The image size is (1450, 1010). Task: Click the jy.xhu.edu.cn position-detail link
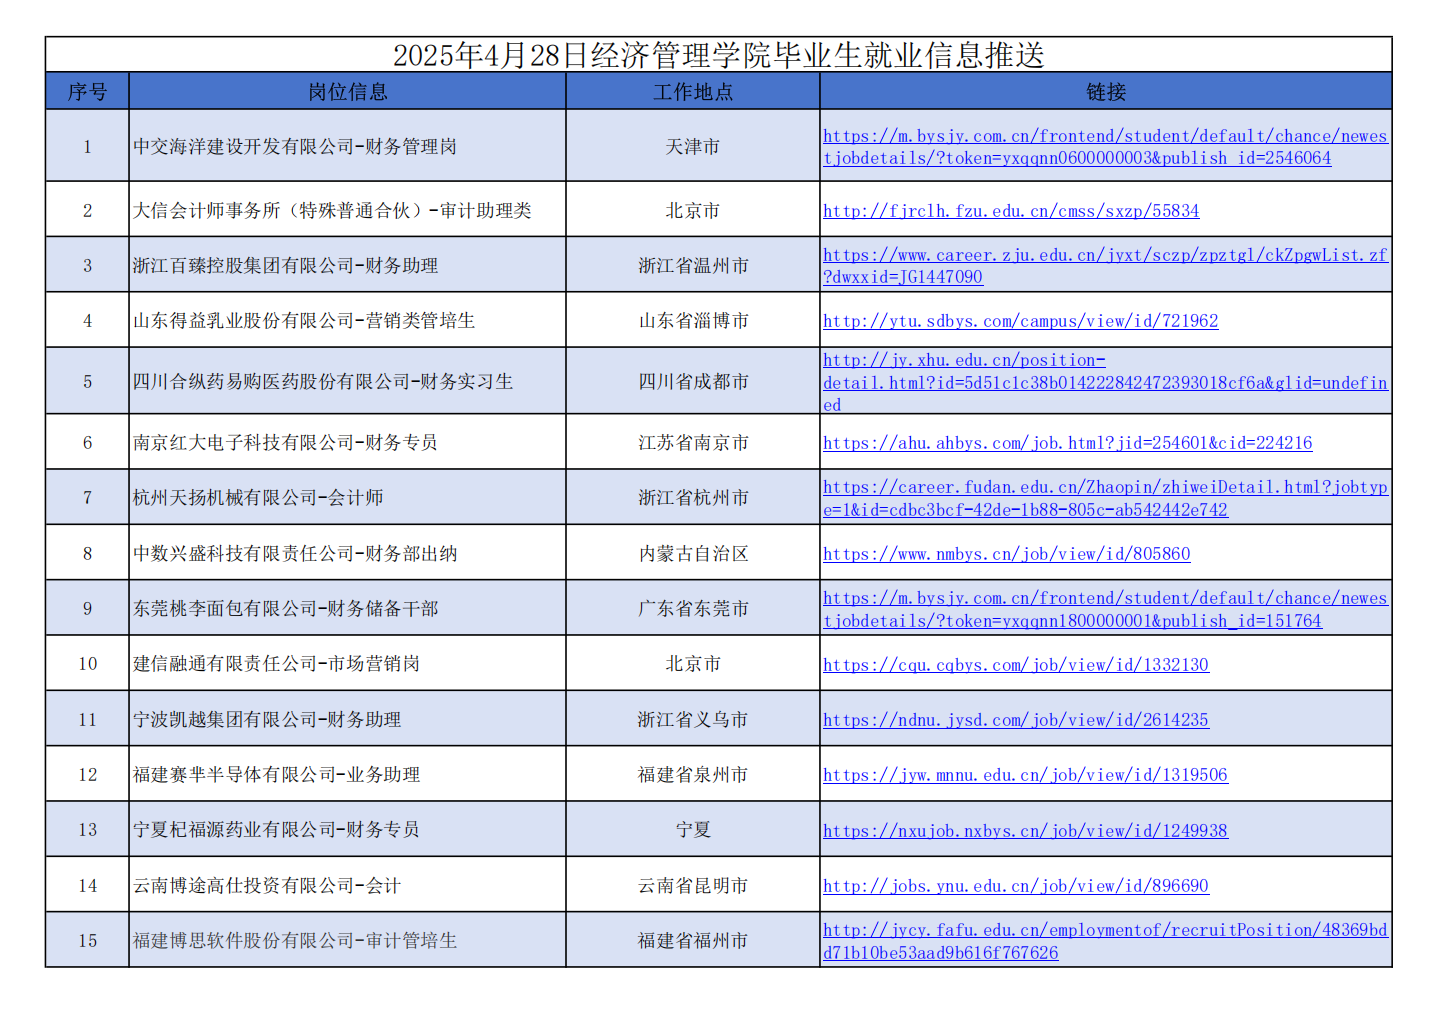pos(1104,383)
